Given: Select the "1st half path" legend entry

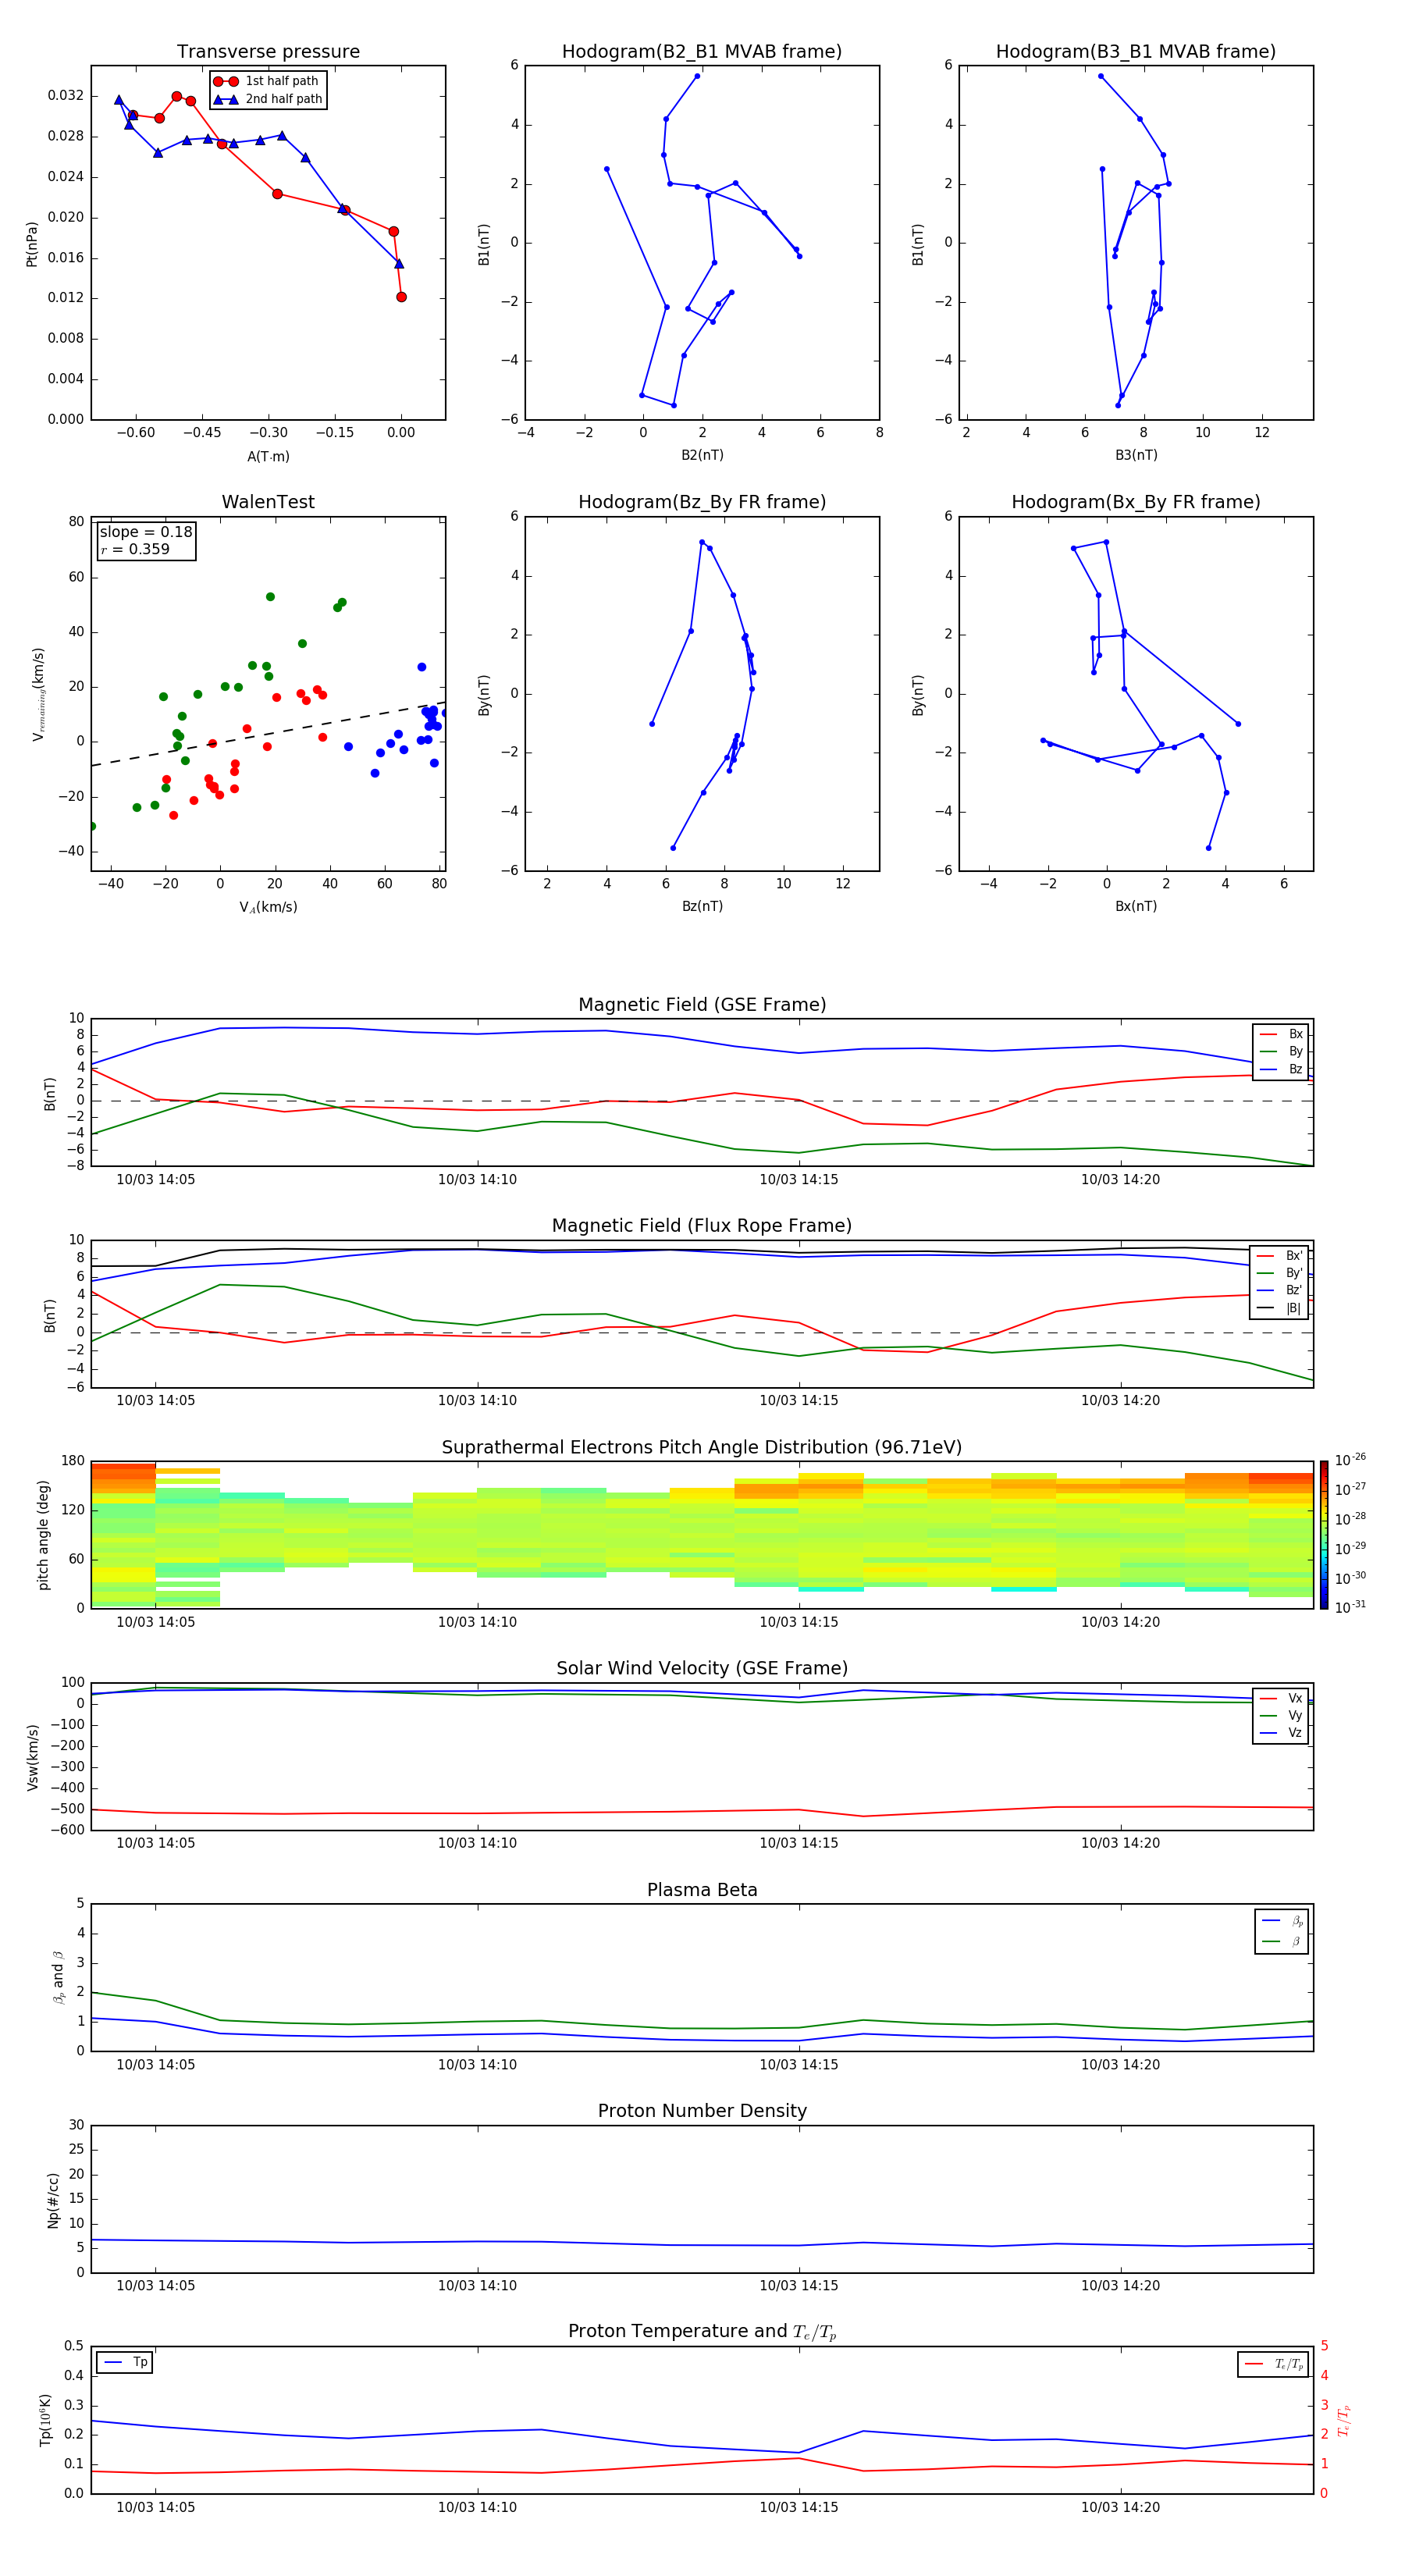Looking at the screenshot, I should tap(268, 81).
